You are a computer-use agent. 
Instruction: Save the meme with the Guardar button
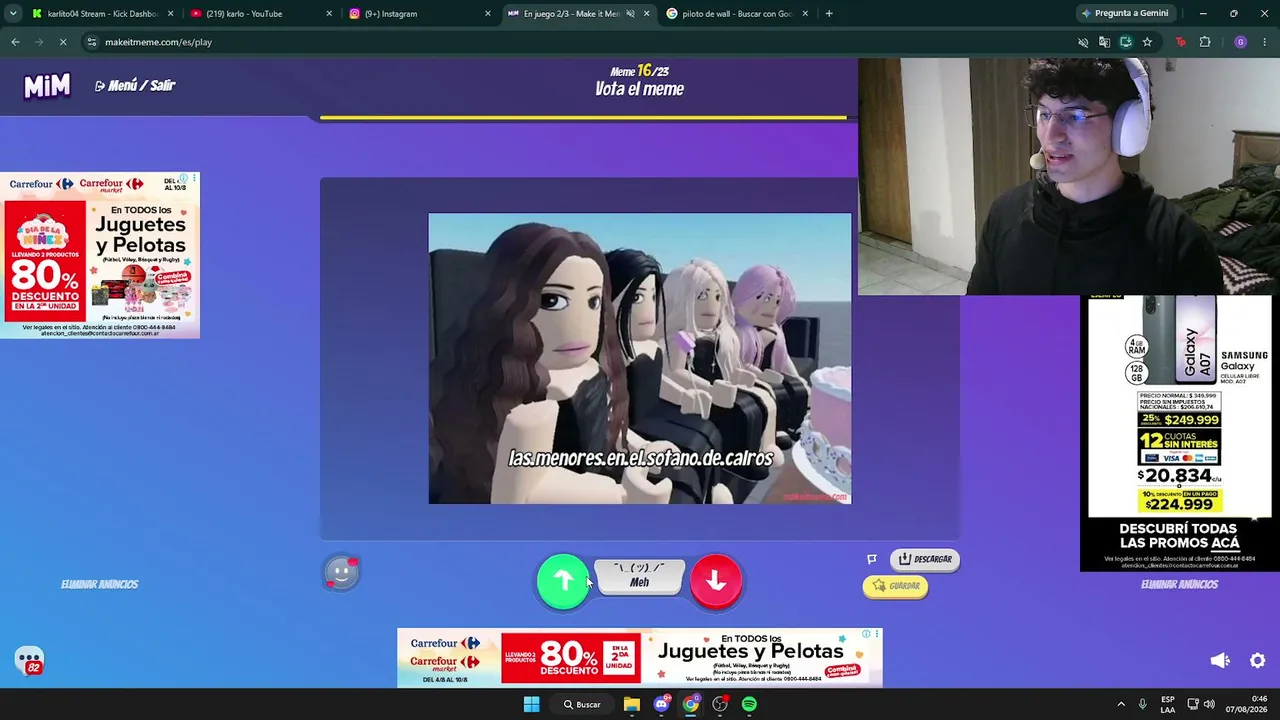895,586
